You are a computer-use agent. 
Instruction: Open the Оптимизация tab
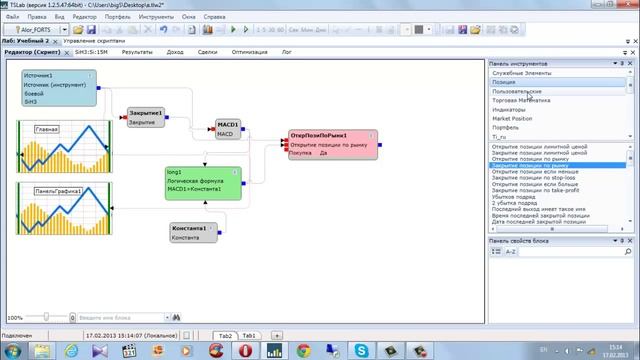[x=249, y=52]
